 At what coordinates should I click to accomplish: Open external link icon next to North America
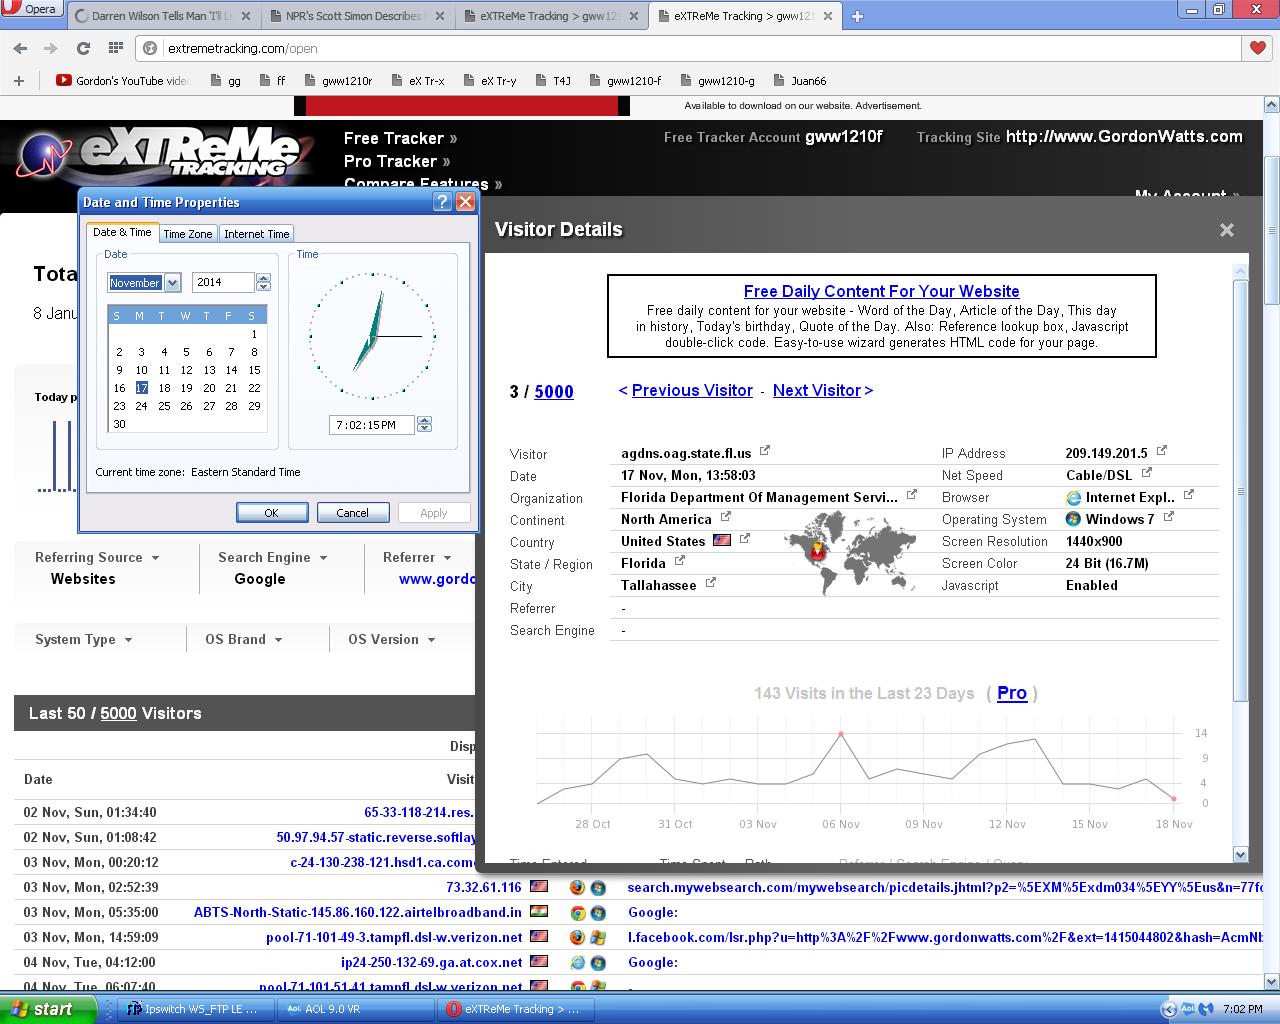pos(726,517)
